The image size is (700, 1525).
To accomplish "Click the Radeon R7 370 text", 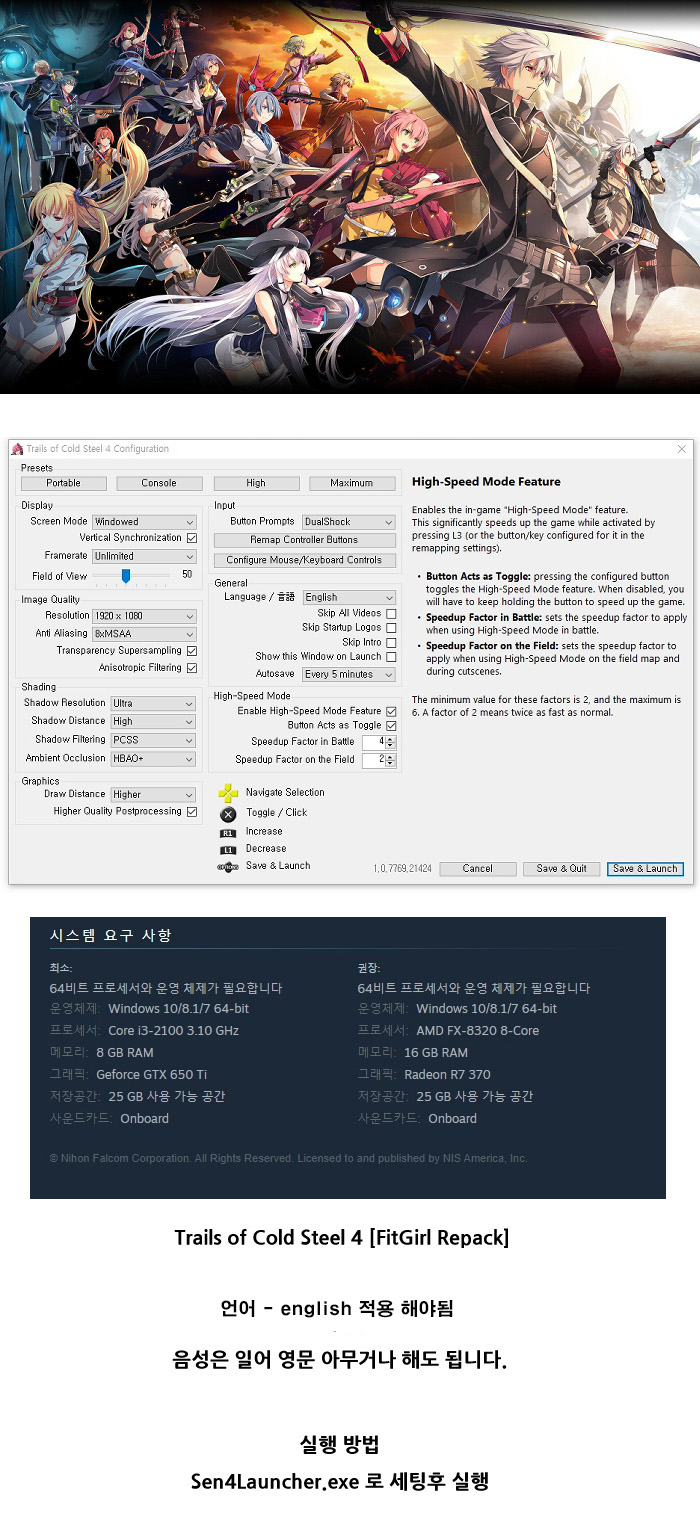I will pyautogui.click(x=447, y=1075).
